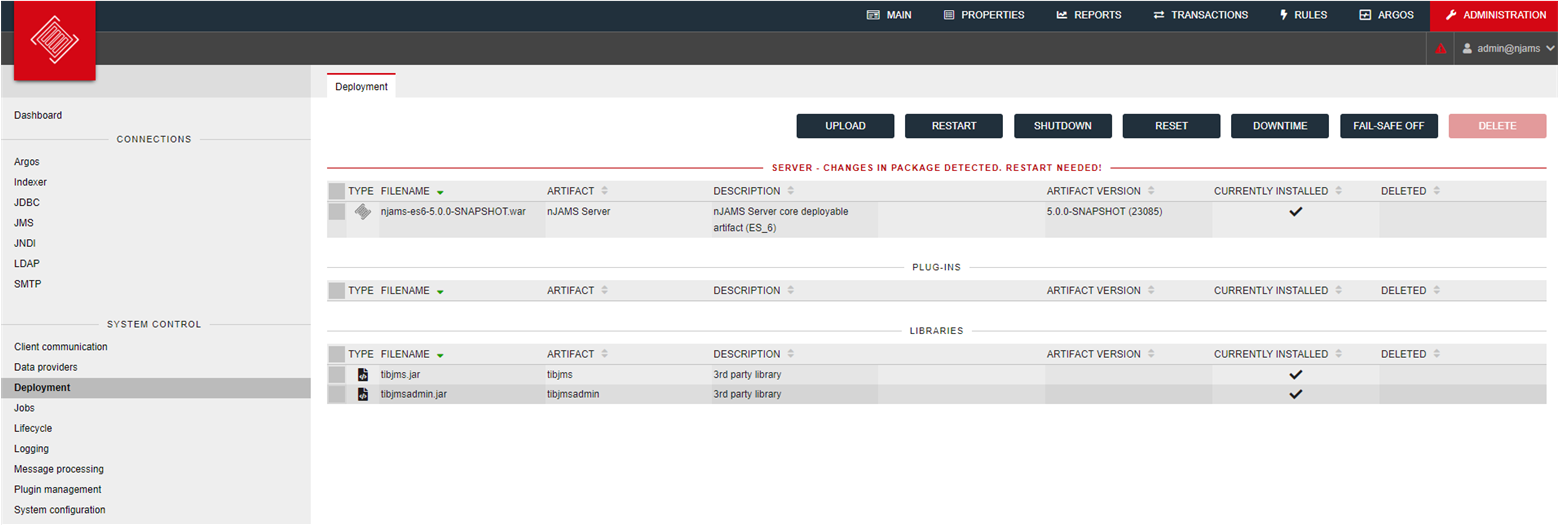Image resolution: width=1559 pixels, height=526 pixels.
Task: Click the tibjmsadmin.jar file type icon
Action: tap(363, 394)
